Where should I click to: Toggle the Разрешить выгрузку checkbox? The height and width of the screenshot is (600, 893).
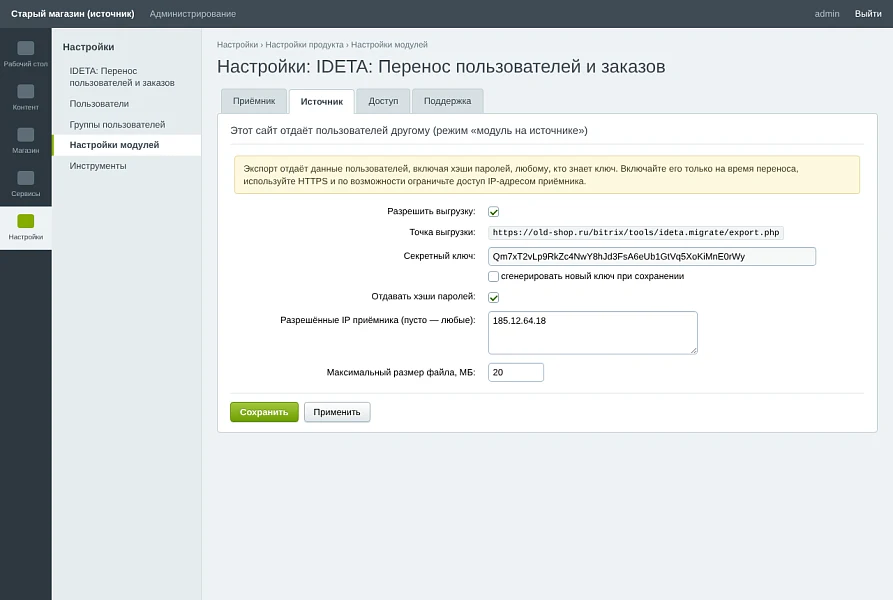coord(494,212)
